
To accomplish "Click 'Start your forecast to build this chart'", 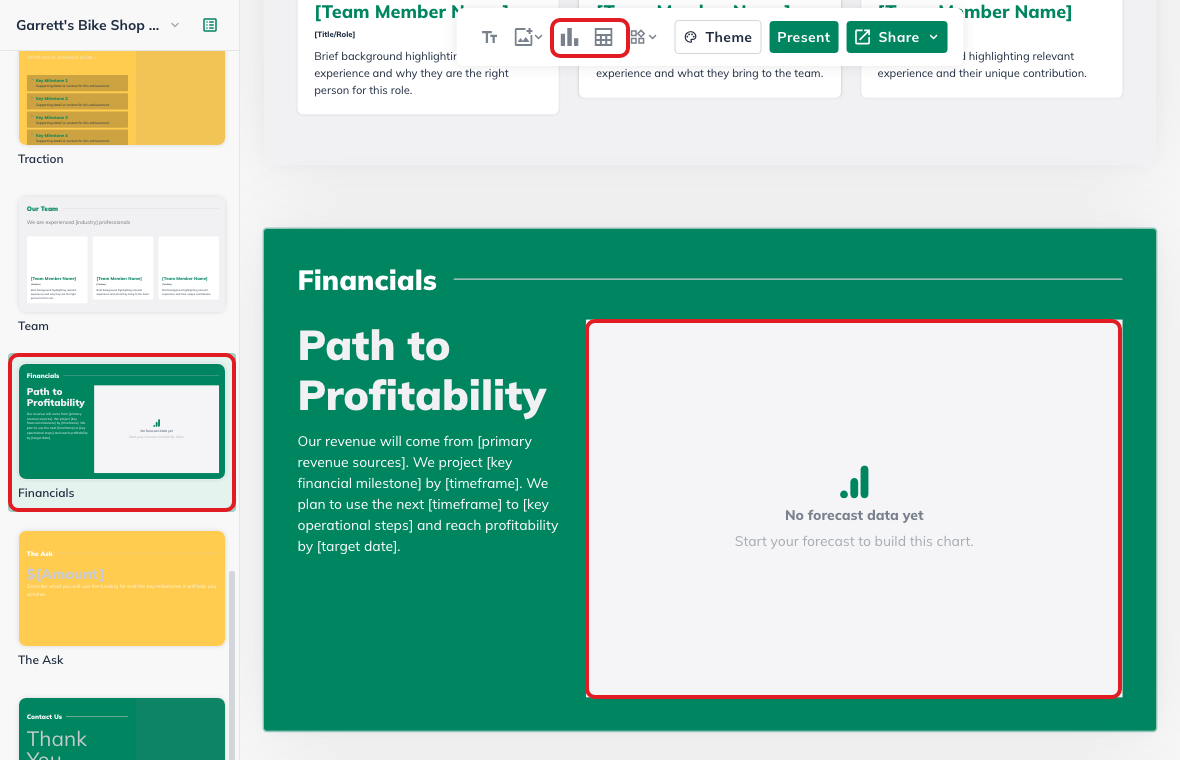I will pos(854,542).
